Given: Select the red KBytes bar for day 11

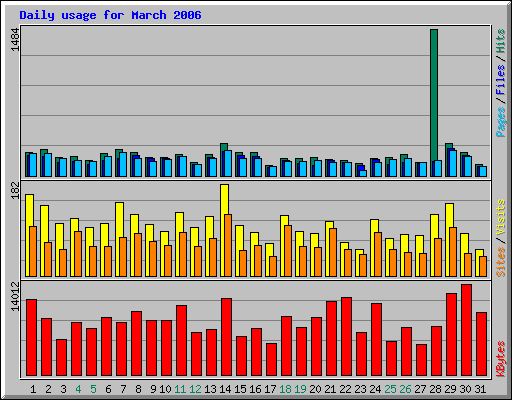Looking at the screenshot, I should pos(181,341).
